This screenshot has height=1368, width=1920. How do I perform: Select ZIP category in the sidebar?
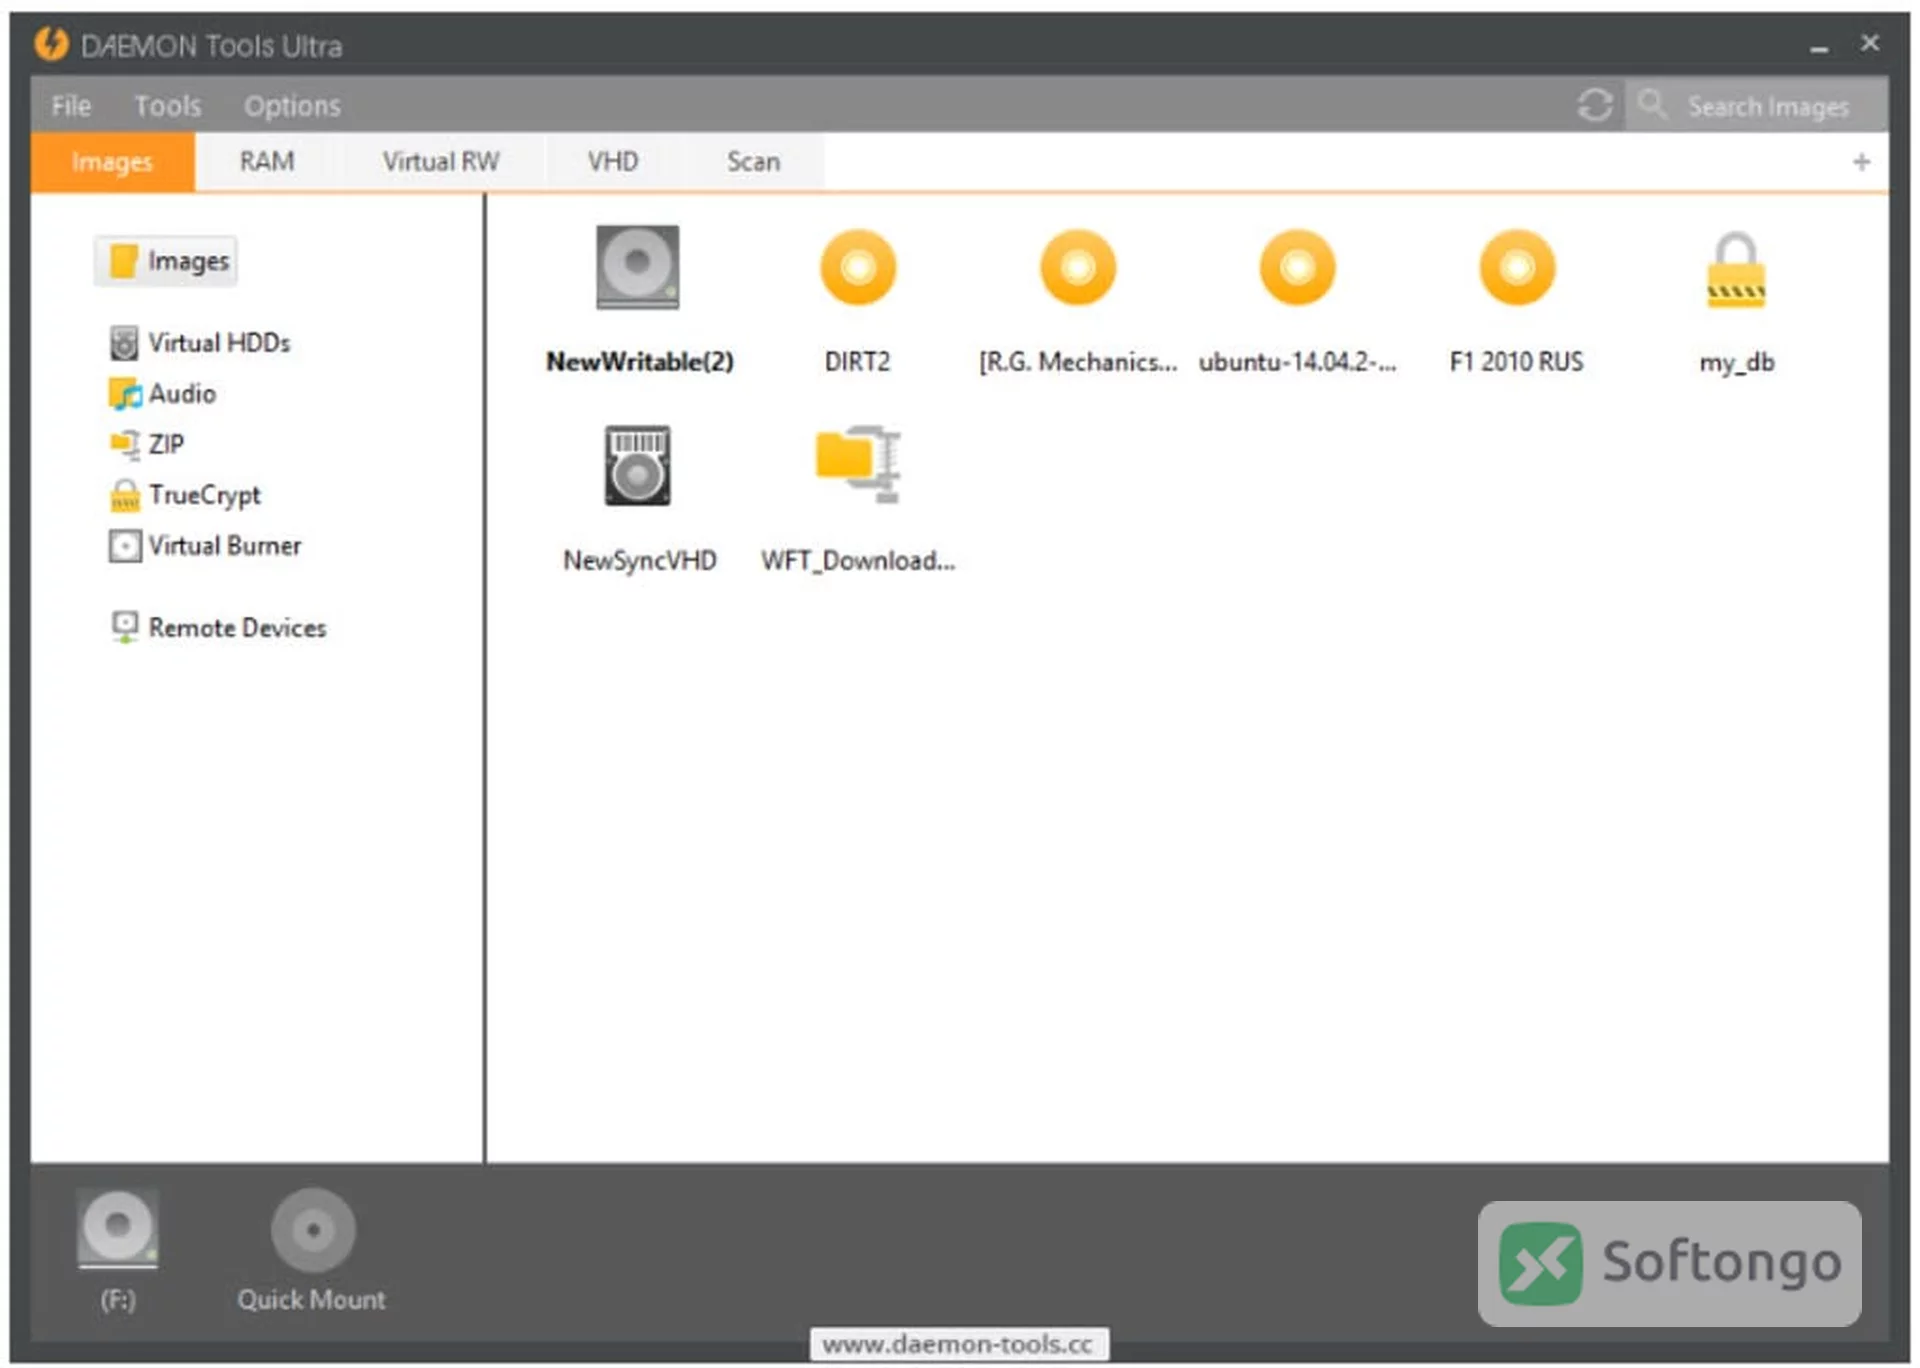pyautogui.click(x=146, y=444)
